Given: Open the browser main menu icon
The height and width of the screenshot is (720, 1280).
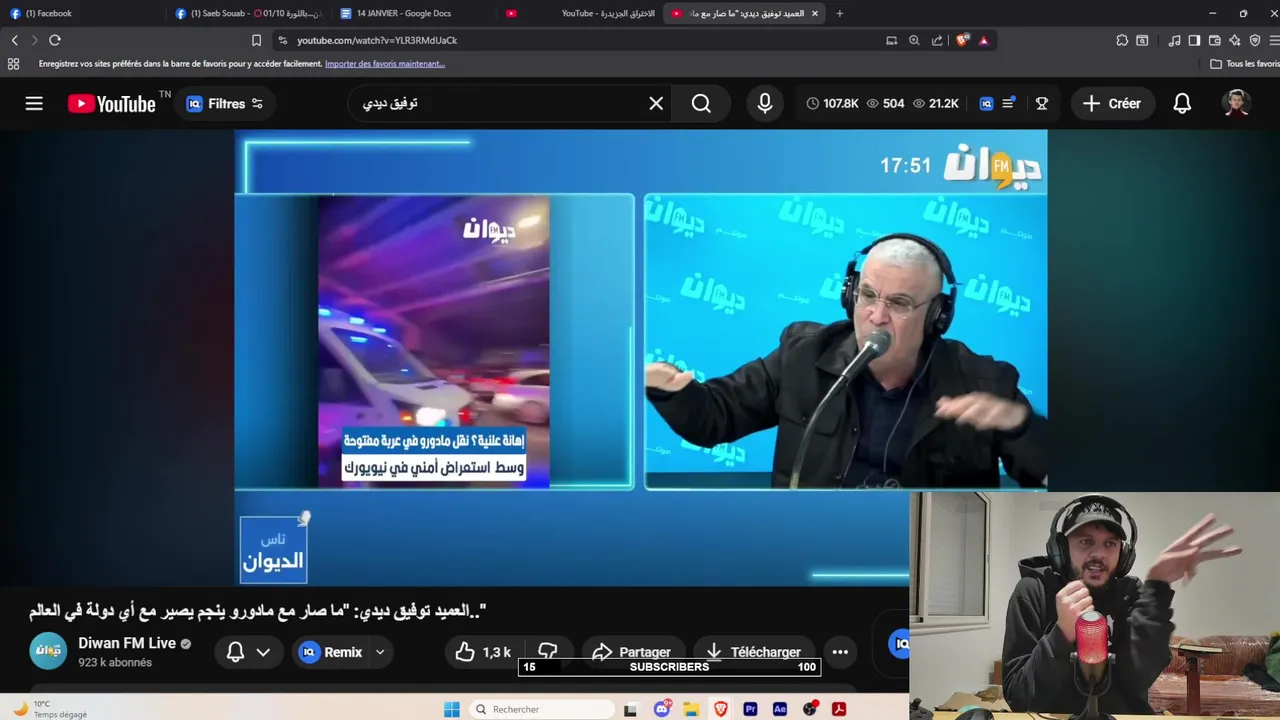Looking at the screenshot, I should [x=1275, y=40].
